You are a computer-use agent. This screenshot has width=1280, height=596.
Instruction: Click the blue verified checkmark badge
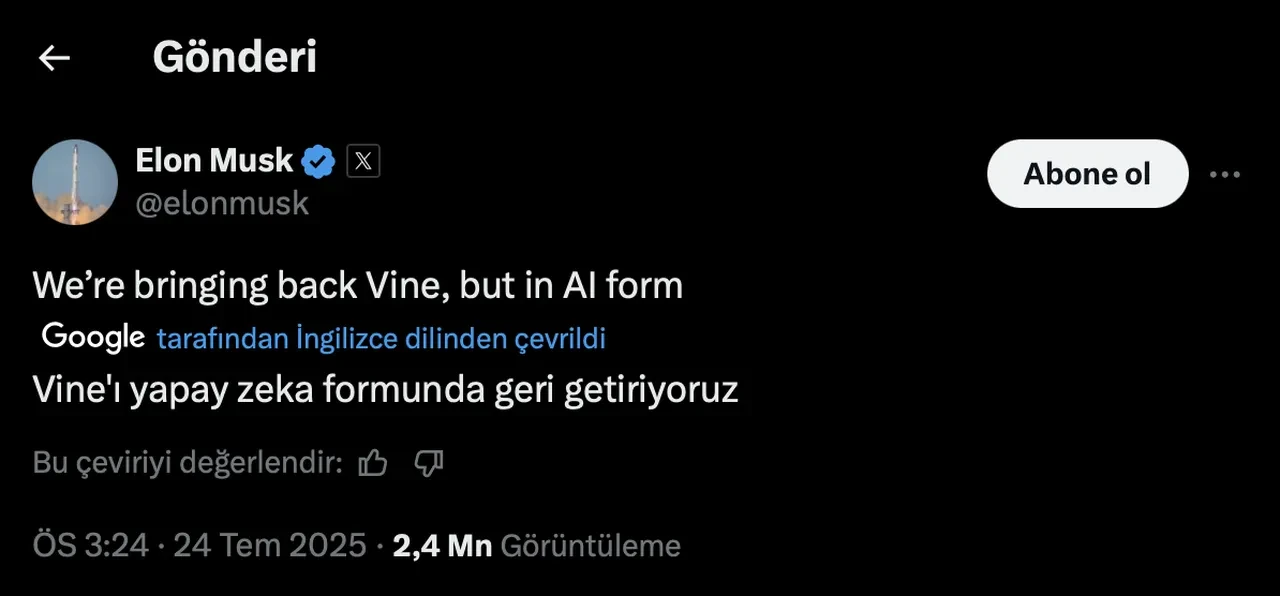pos(318,161)
